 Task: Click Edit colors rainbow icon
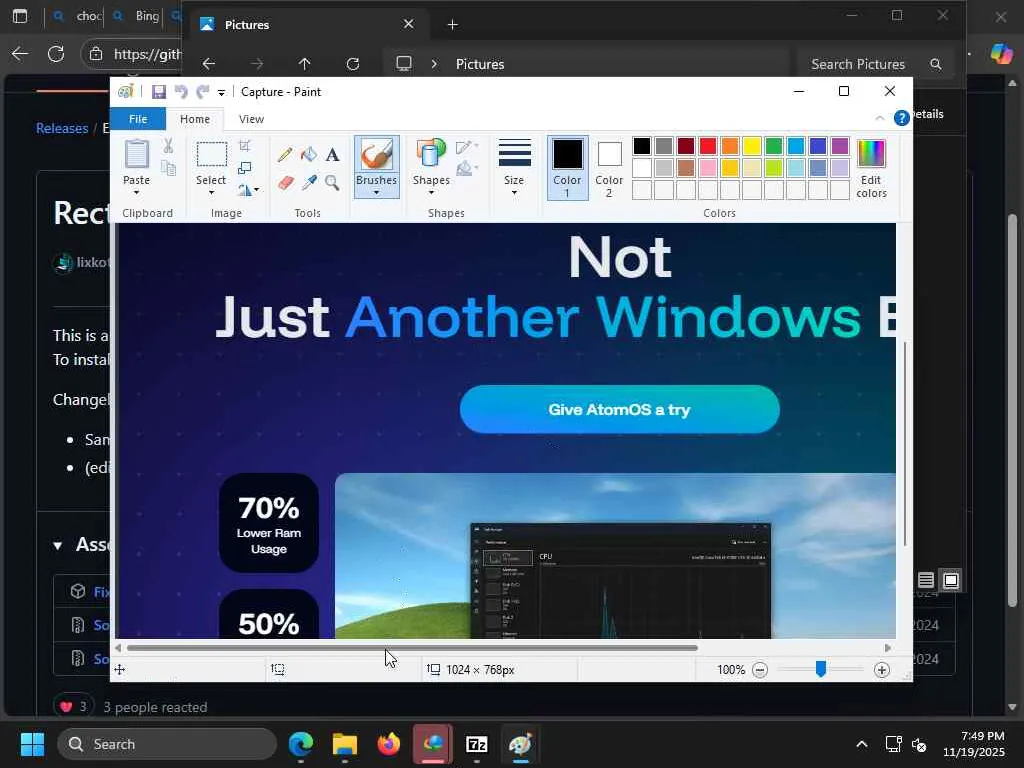click(x=871, y=154)
